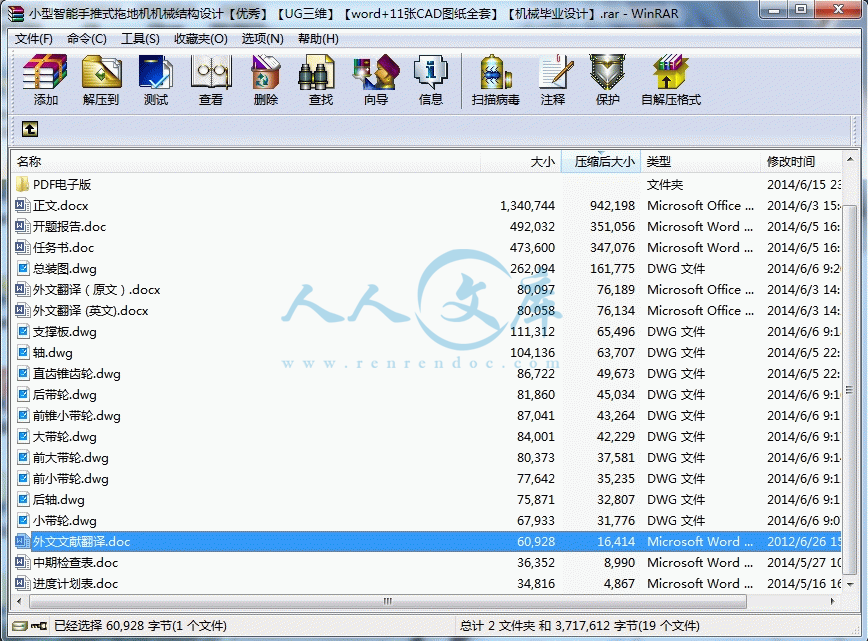Click the DWG icon beside 轴.dwg
868x641 pixels.
[x=23, y=353]
